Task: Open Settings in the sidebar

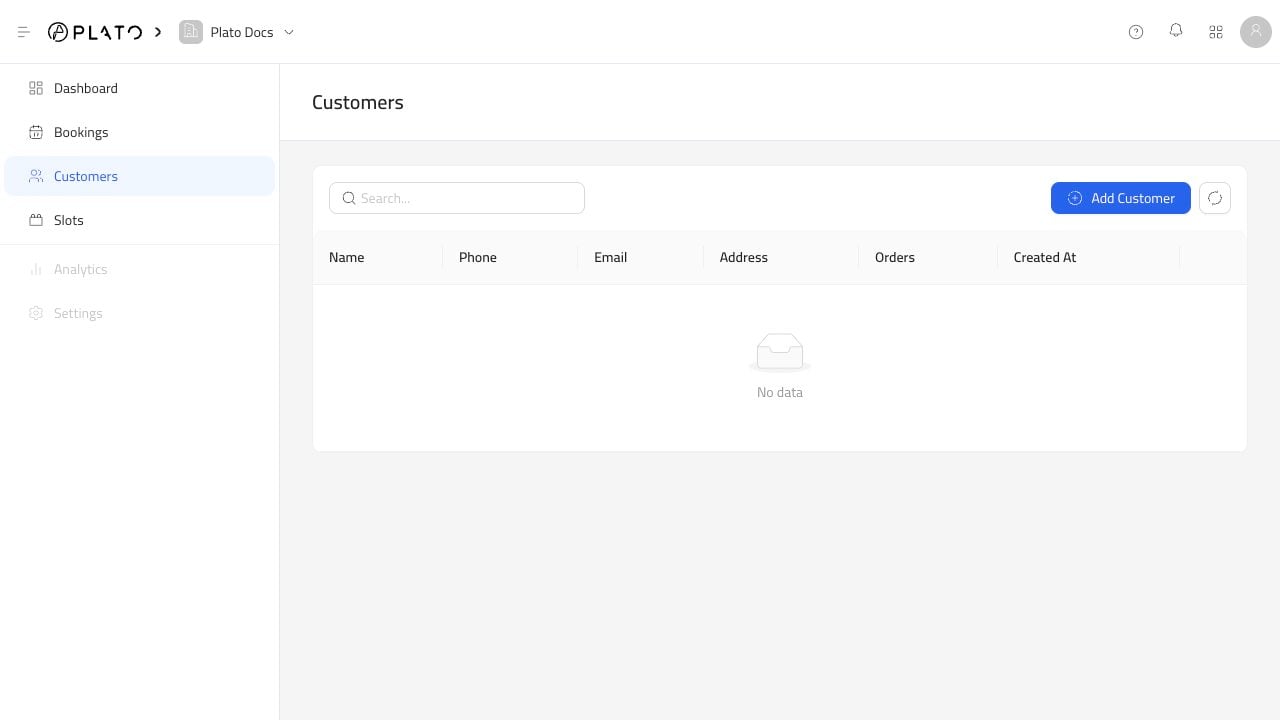Action: coord(140,313)
